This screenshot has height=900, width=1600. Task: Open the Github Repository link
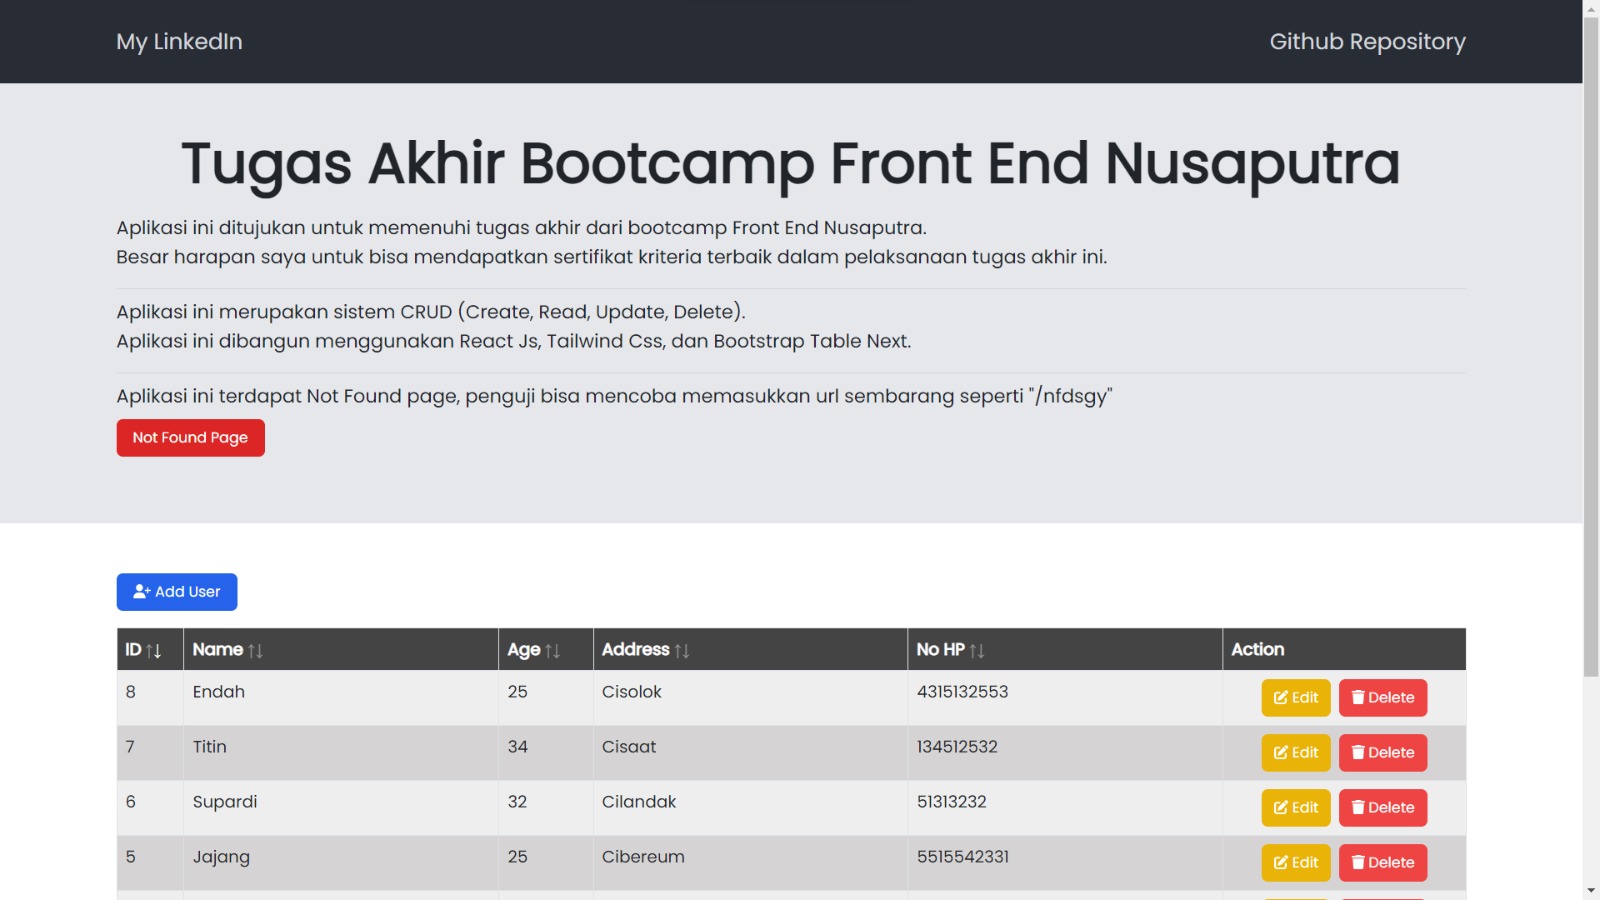(x=1367, y=42)
